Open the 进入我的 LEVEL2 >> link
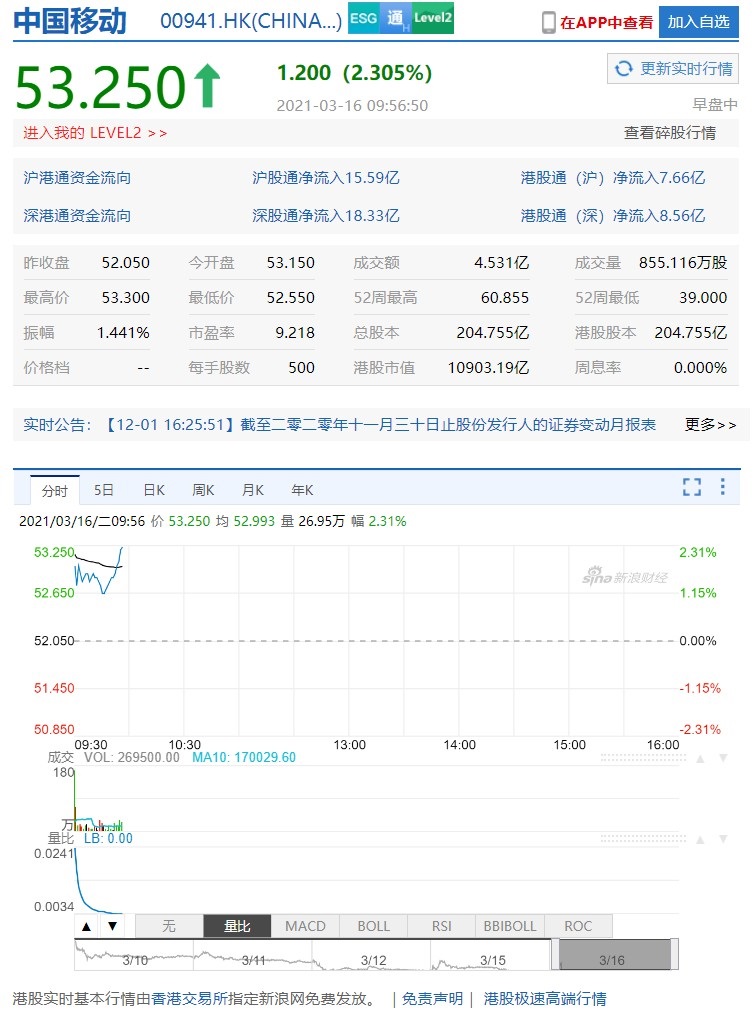Viewport: 753px width, 1011px height. (95, 133)
